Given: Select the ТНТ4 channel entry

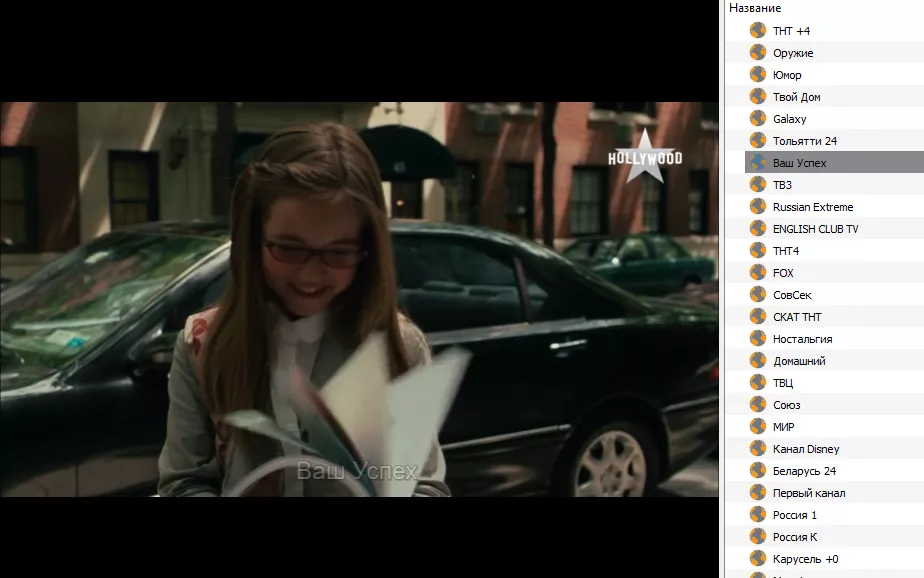Looking at the screenshot, I should click(786, 251).
